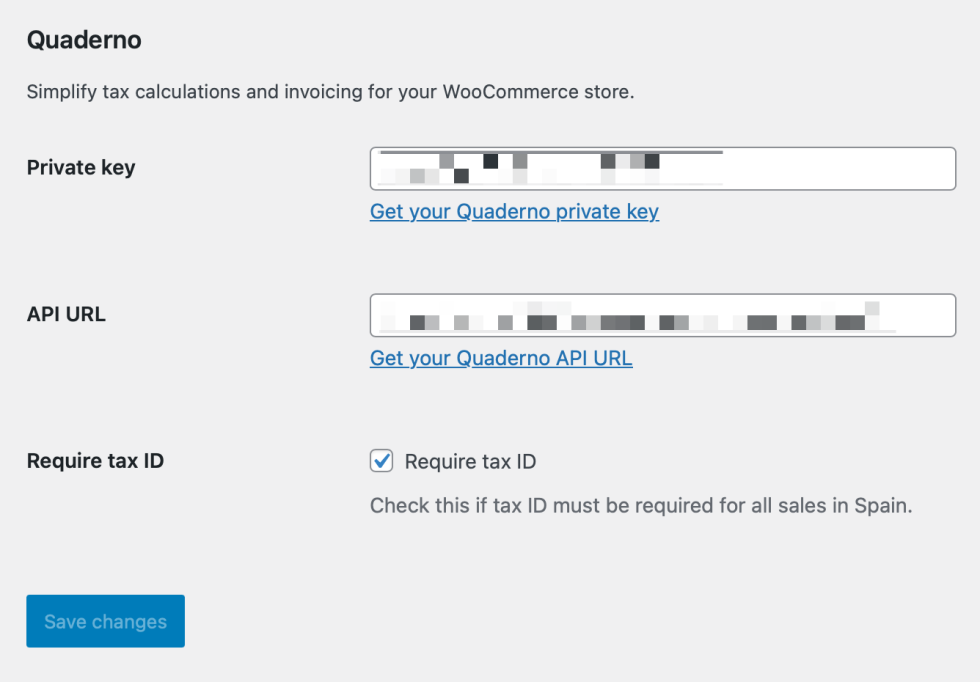Open the 'Get your Quaderno private key' link
Image resolution: width=980 pixels, height=682 pixels.
point(514,212)
